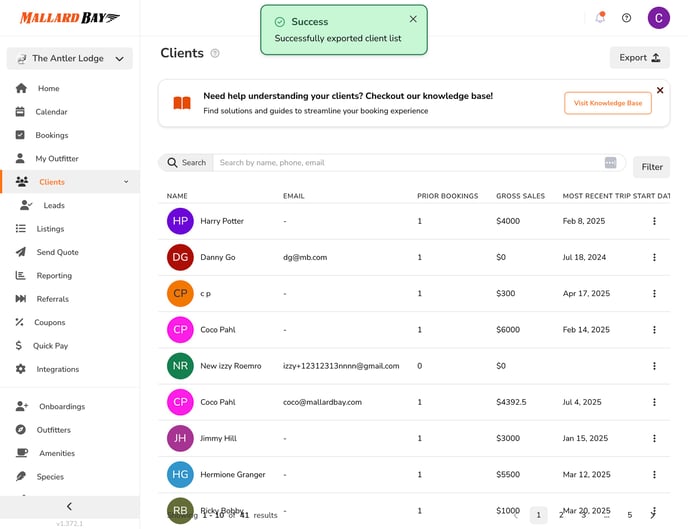Open options menu for New izzy Roemro

[654, 366]
